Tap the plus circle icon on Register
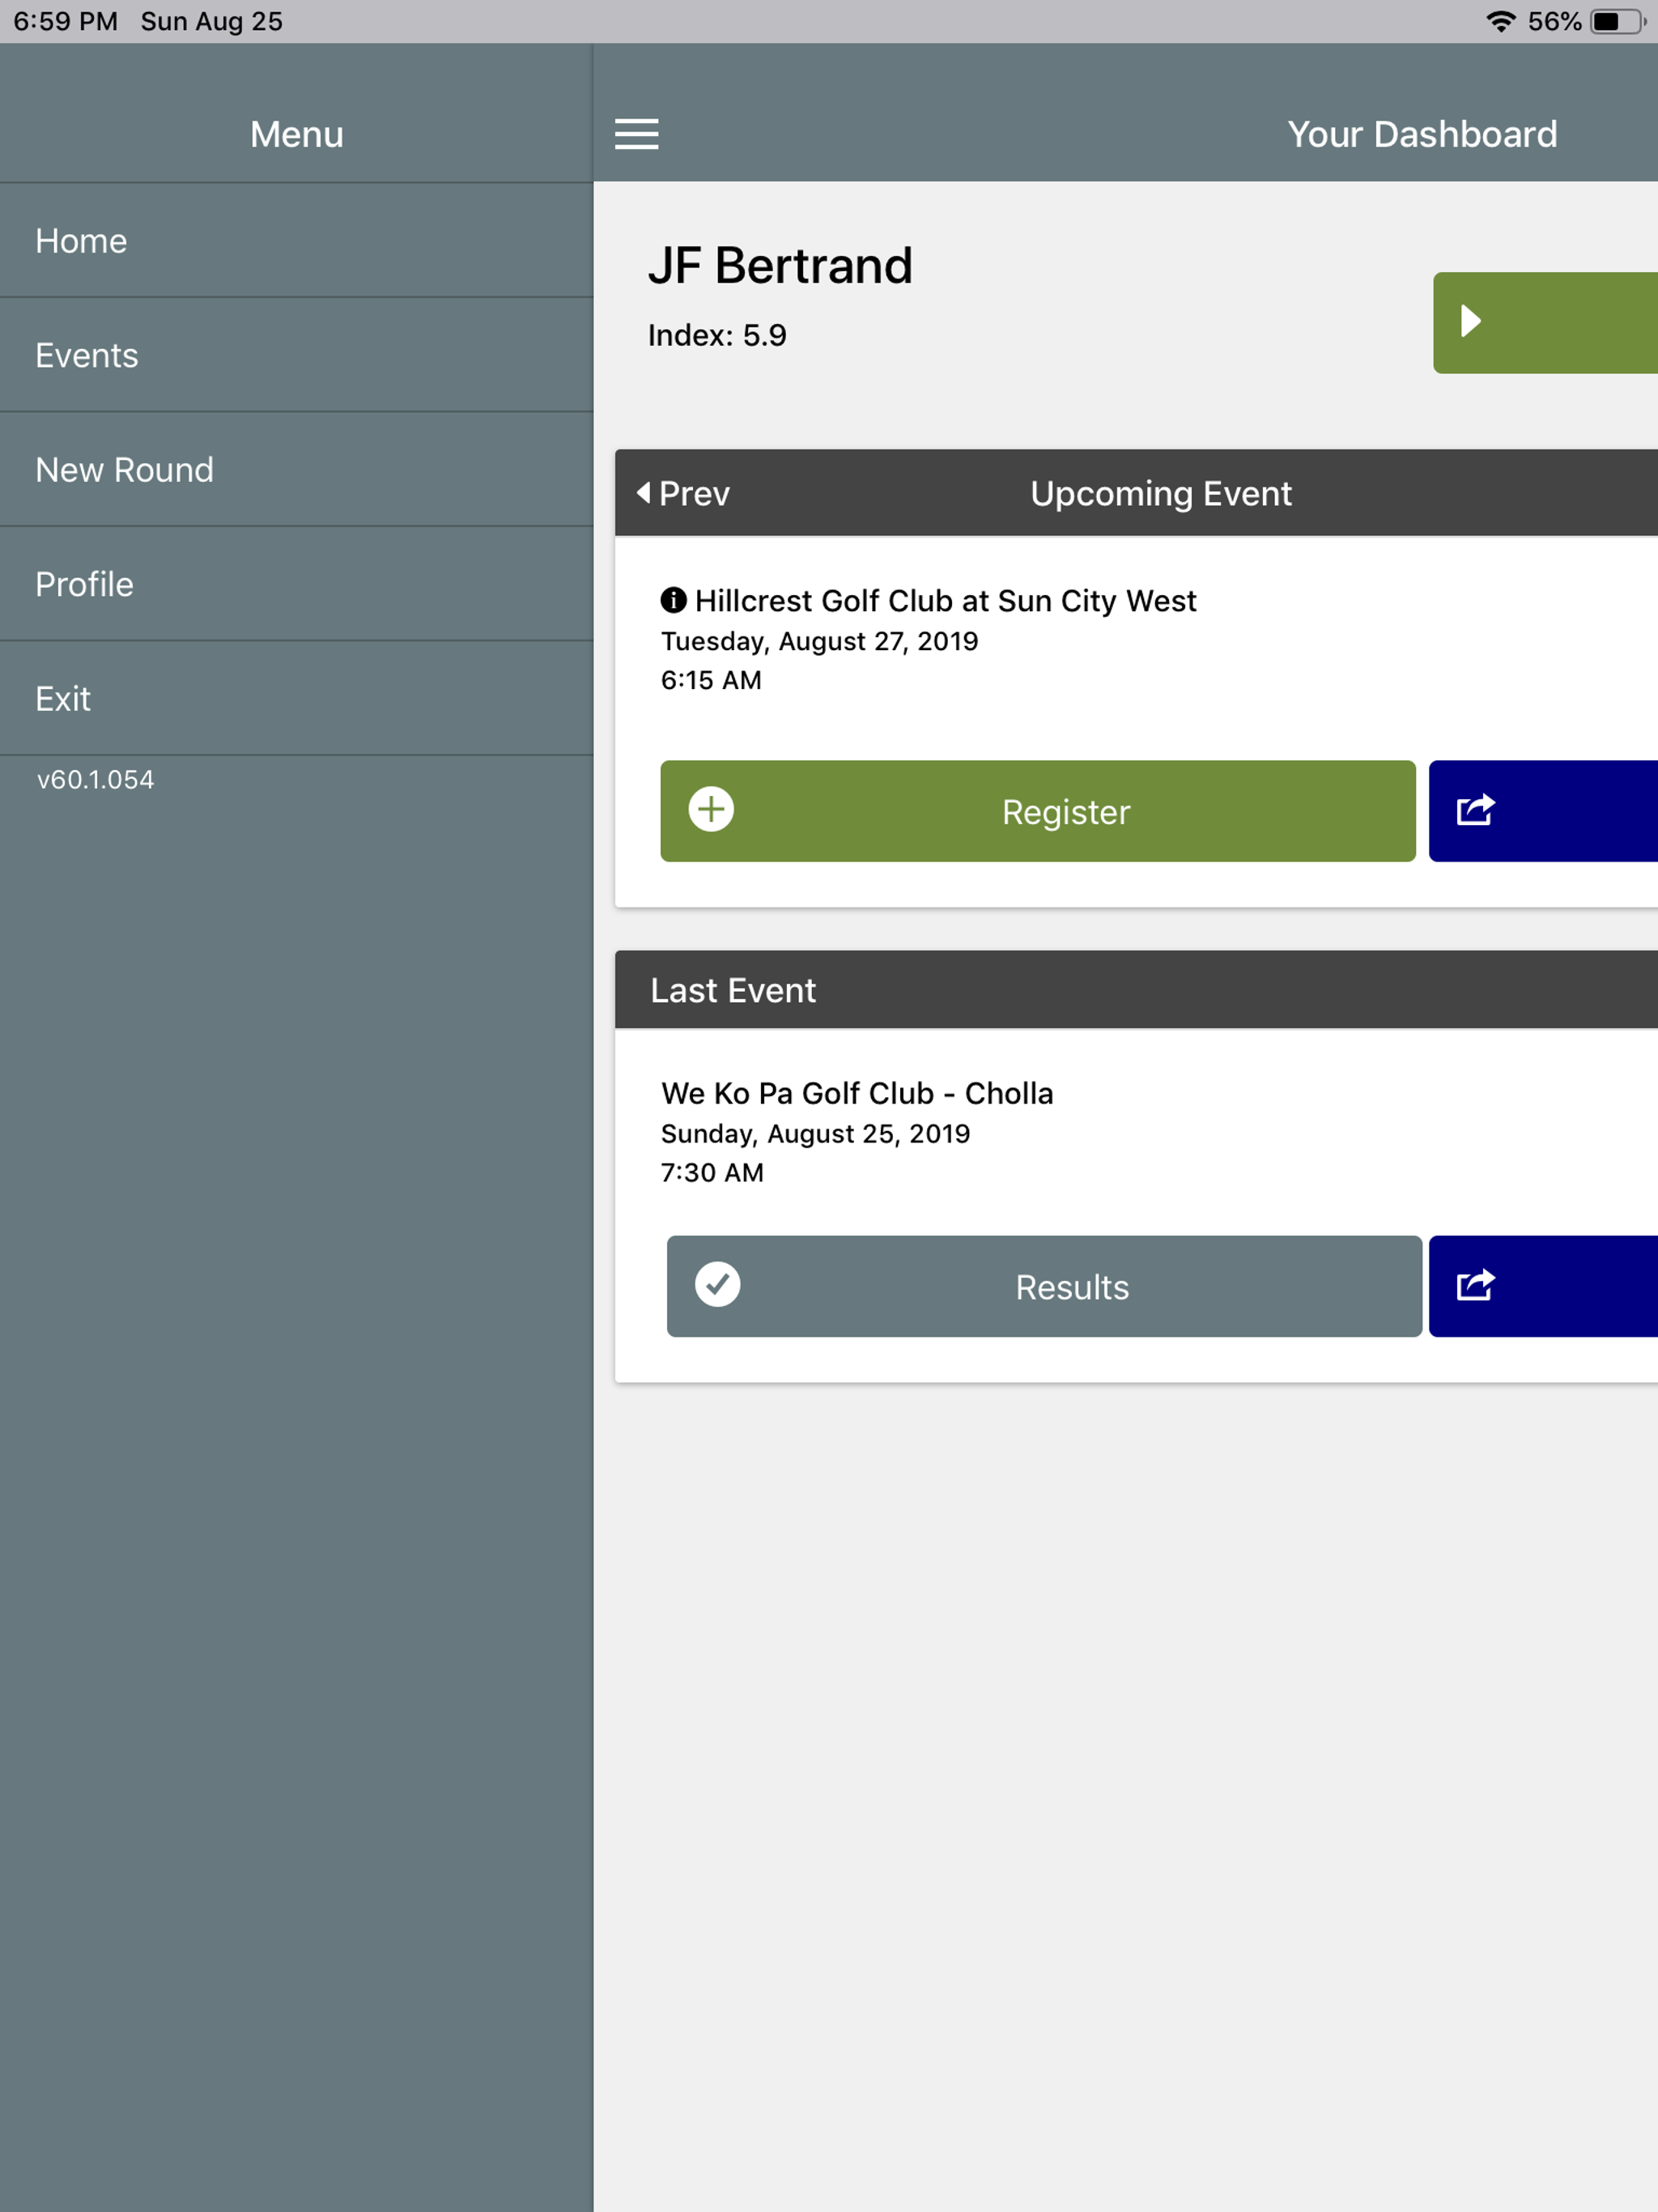Image resolution: width=1658 pixels, height=2212 pixels. (711, 809)
